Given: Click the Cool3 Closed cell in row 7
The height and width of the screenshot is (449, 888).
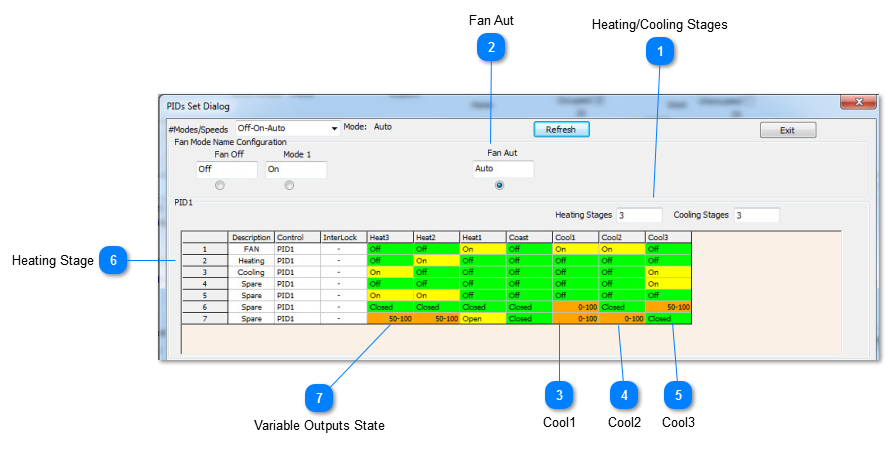Looking at the screenshot, I should [669, 319].
